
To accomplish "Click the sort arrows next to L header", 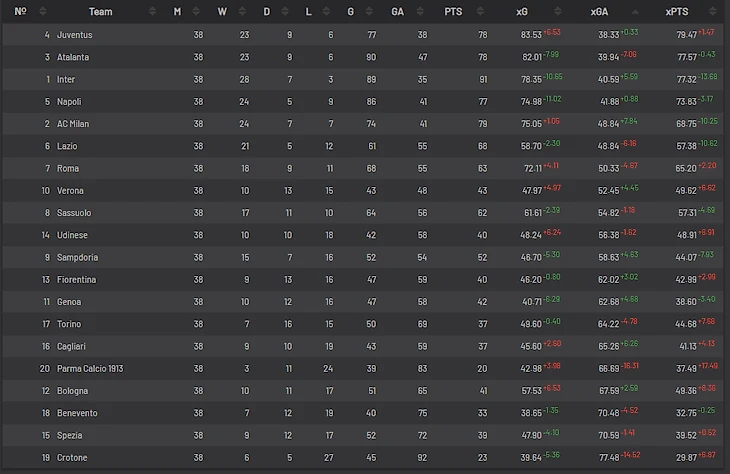I will coord(324,12).
